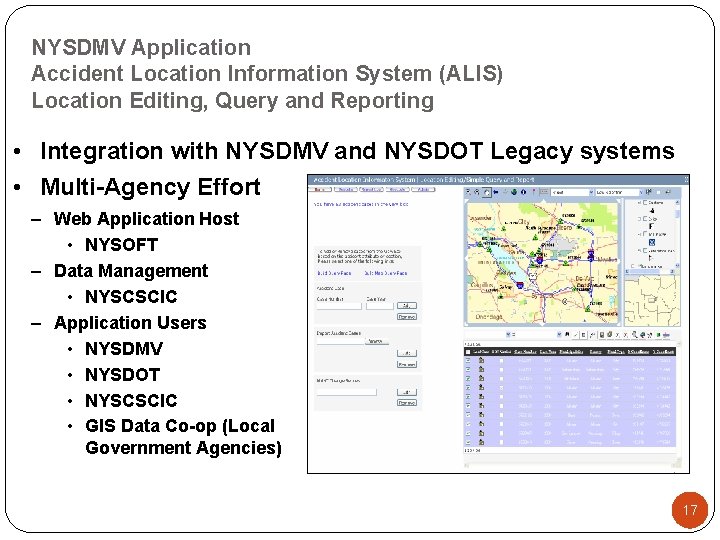
Task: Click the locate icon in last results row
Action: coord(481,442)
